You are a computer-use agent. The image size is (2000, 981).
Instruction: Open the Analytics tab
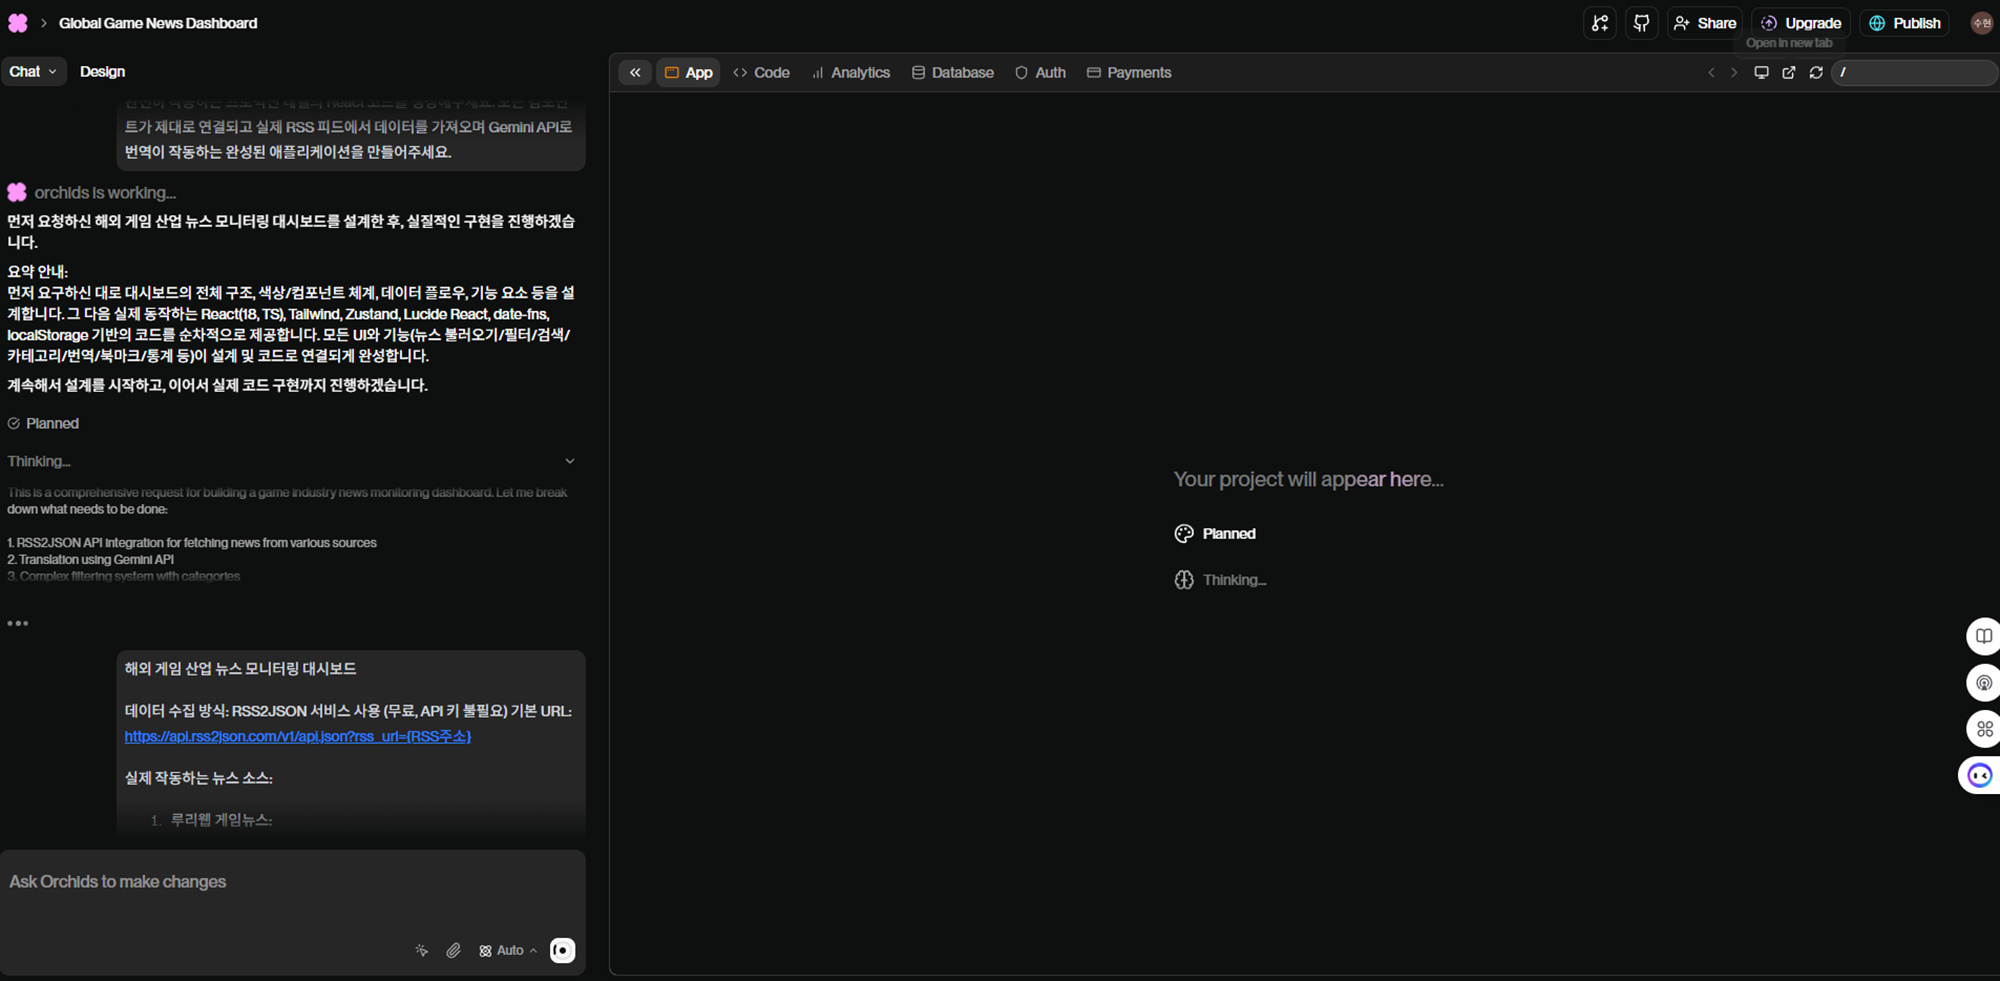[850, 73]
